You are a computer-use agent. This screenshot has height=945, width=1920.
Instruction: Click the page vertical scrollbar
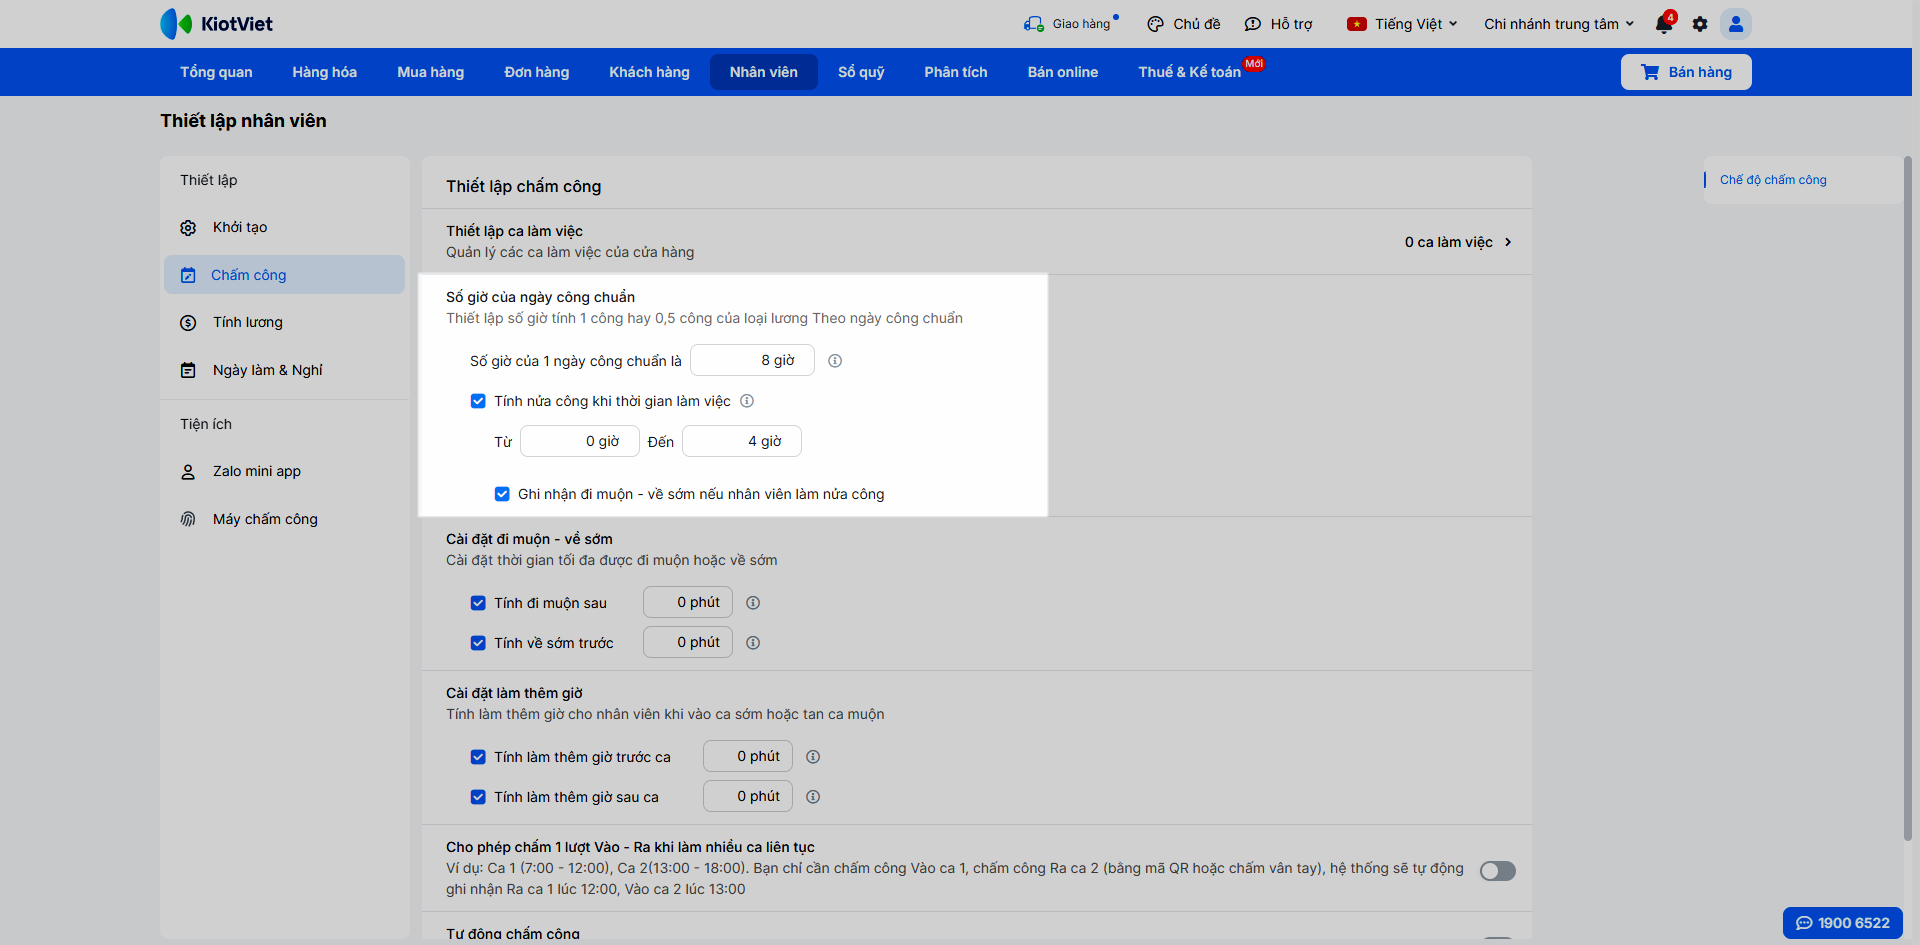1908,498
